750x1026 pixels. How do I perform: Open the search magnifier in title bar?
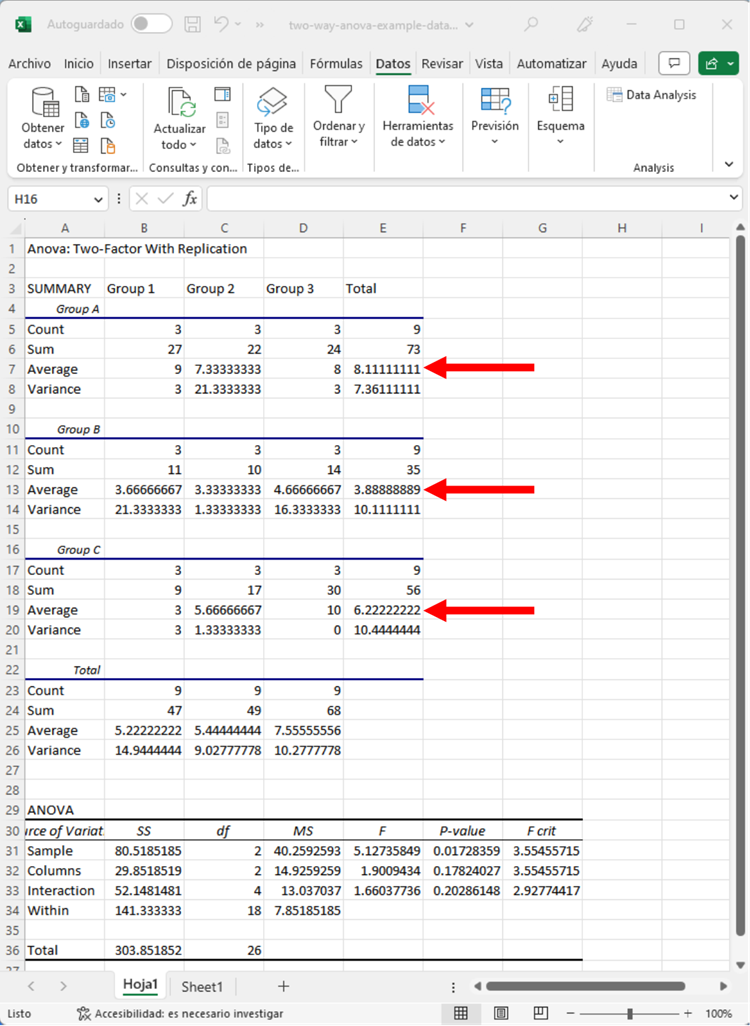pyautogui.click(x=532, y=23)
